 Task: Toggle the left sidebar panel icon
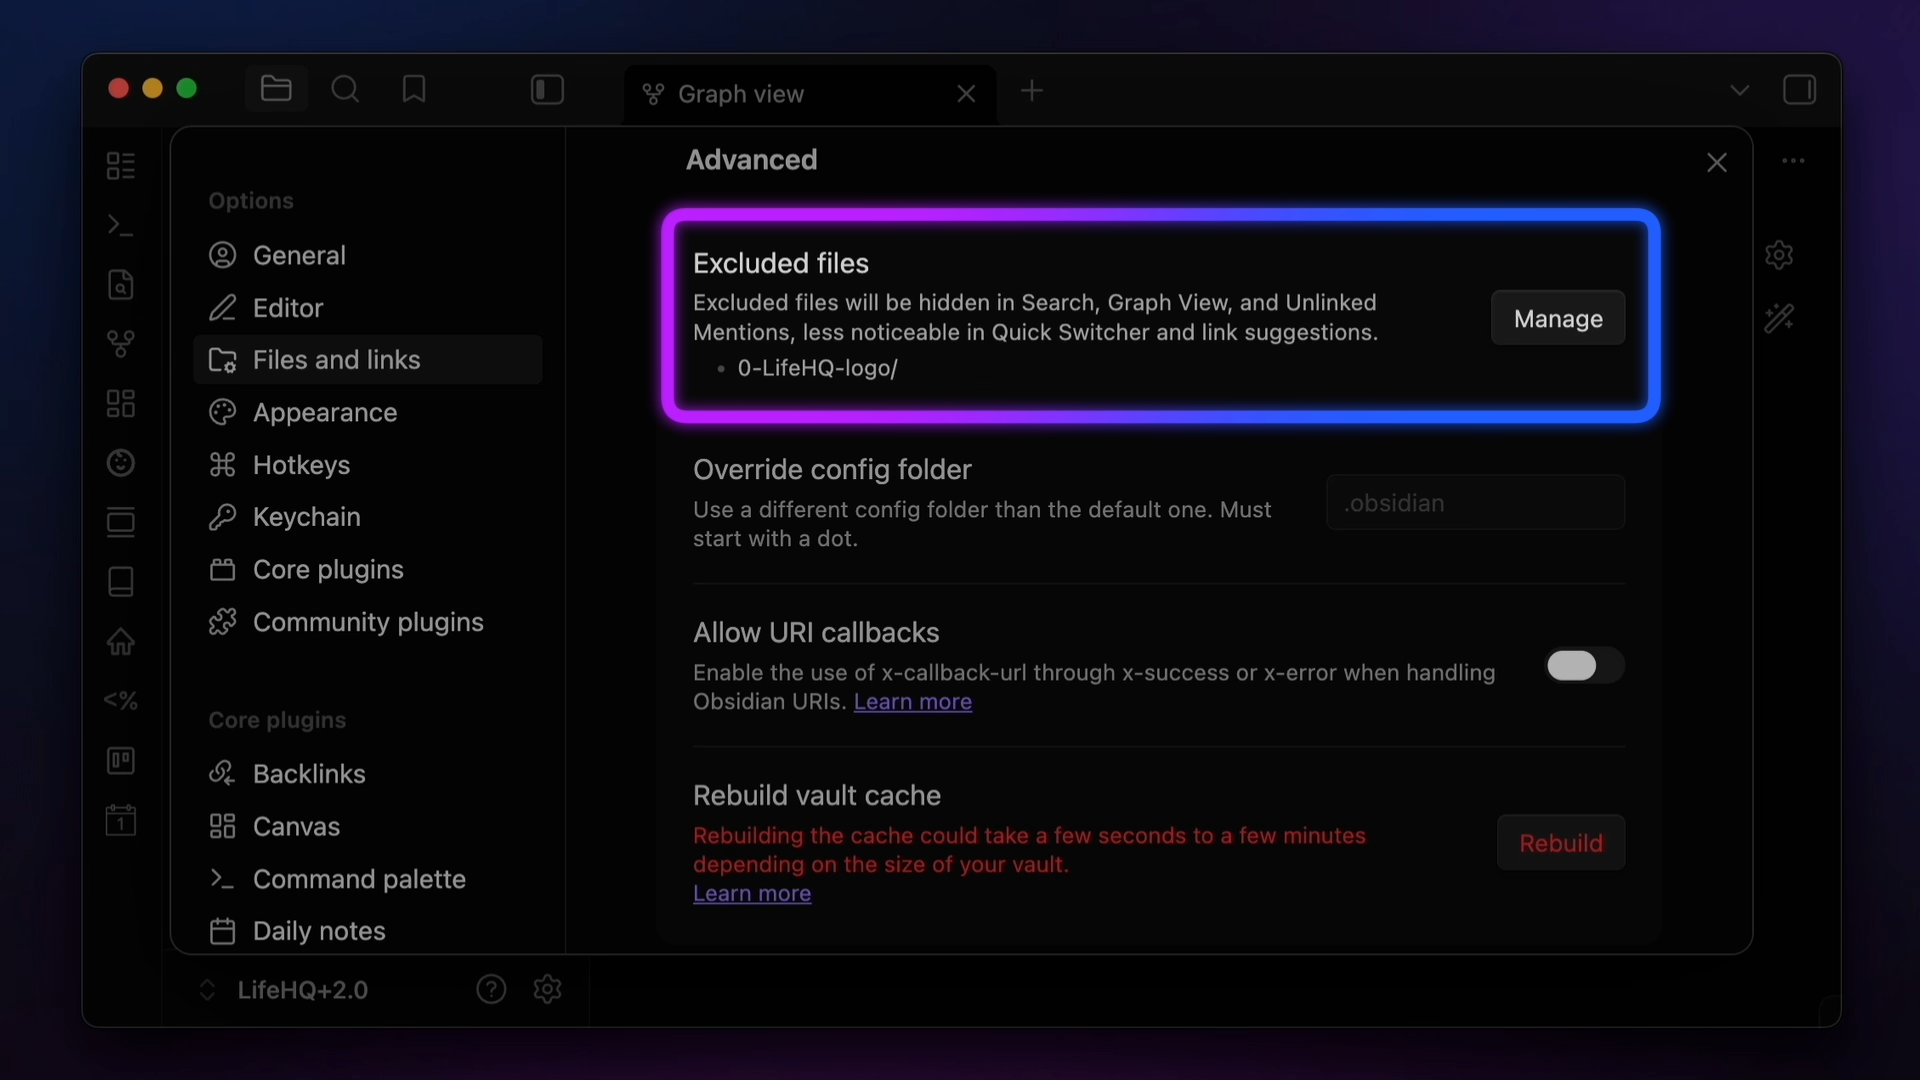(547, 90)
